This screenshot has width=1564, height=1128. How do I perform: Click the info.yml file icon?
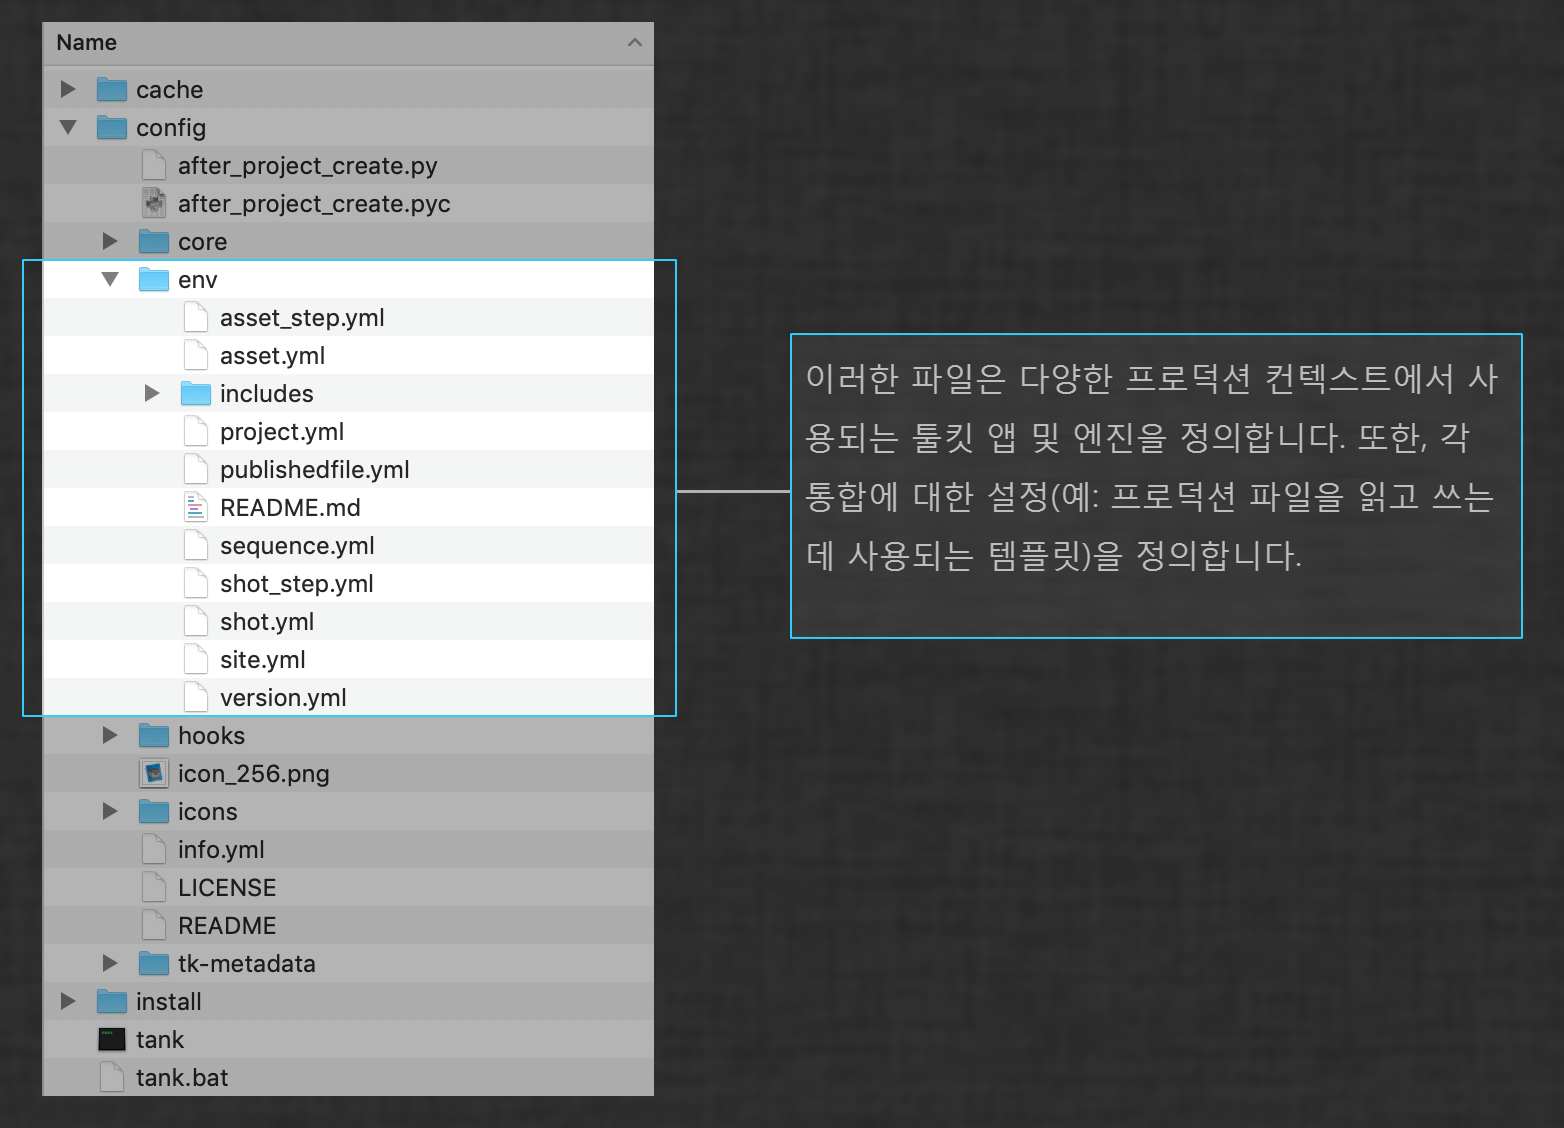[154, 850]
